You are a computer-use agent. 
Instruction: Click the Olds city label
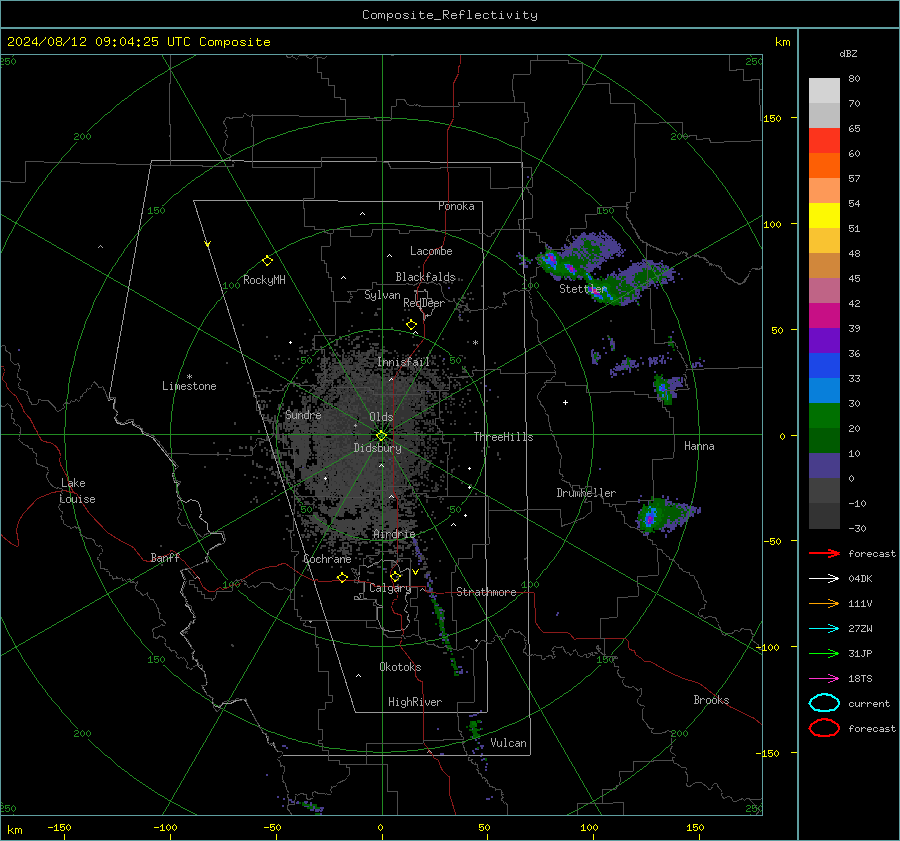point(381,417)
